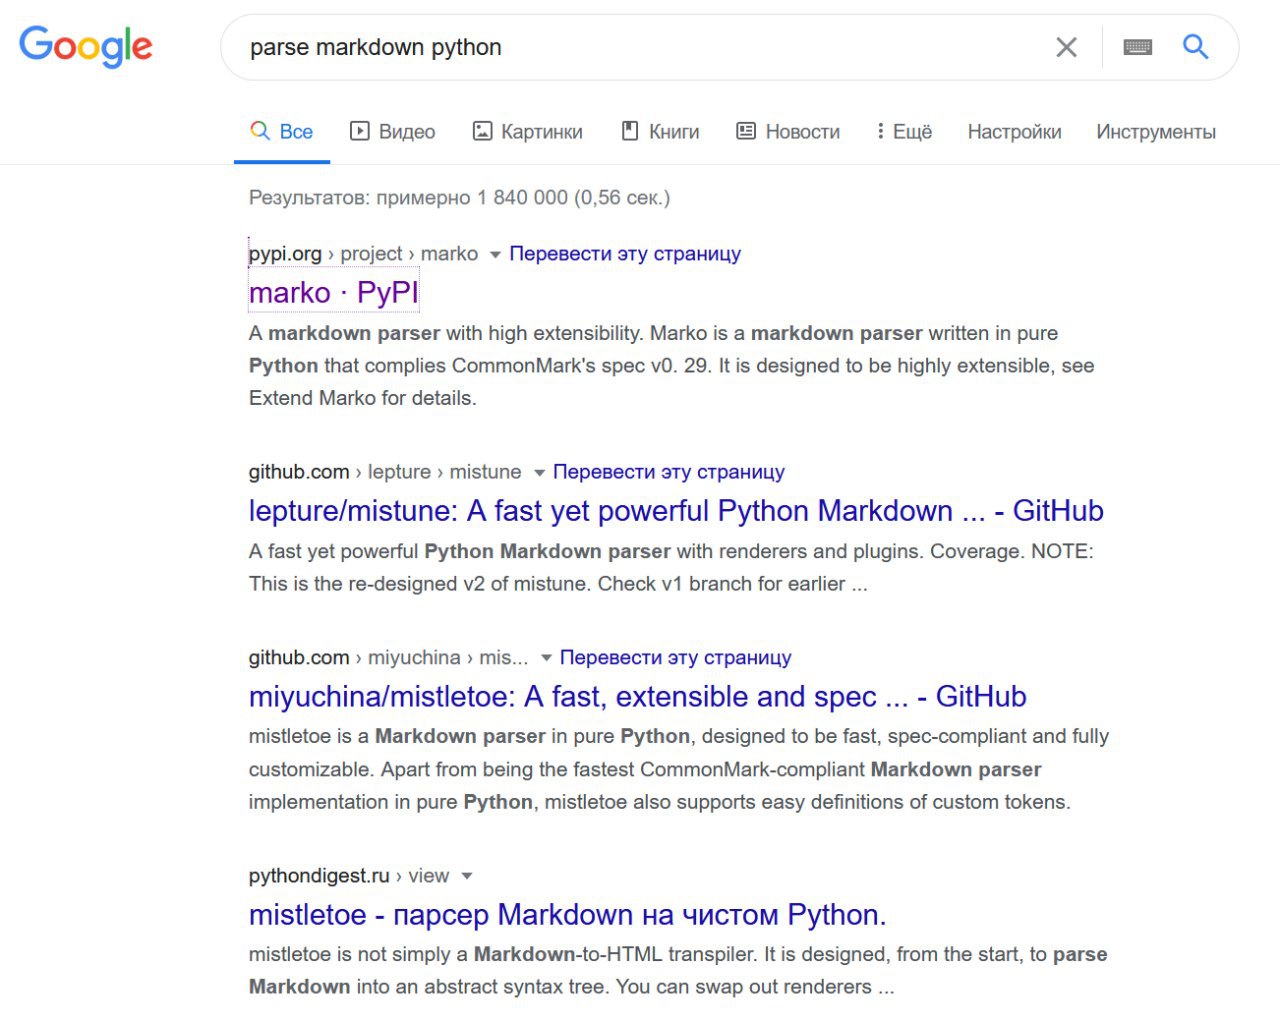Translate the miyuchina mistletoe page
The image size is (1280, 1022).
point(675,657)
